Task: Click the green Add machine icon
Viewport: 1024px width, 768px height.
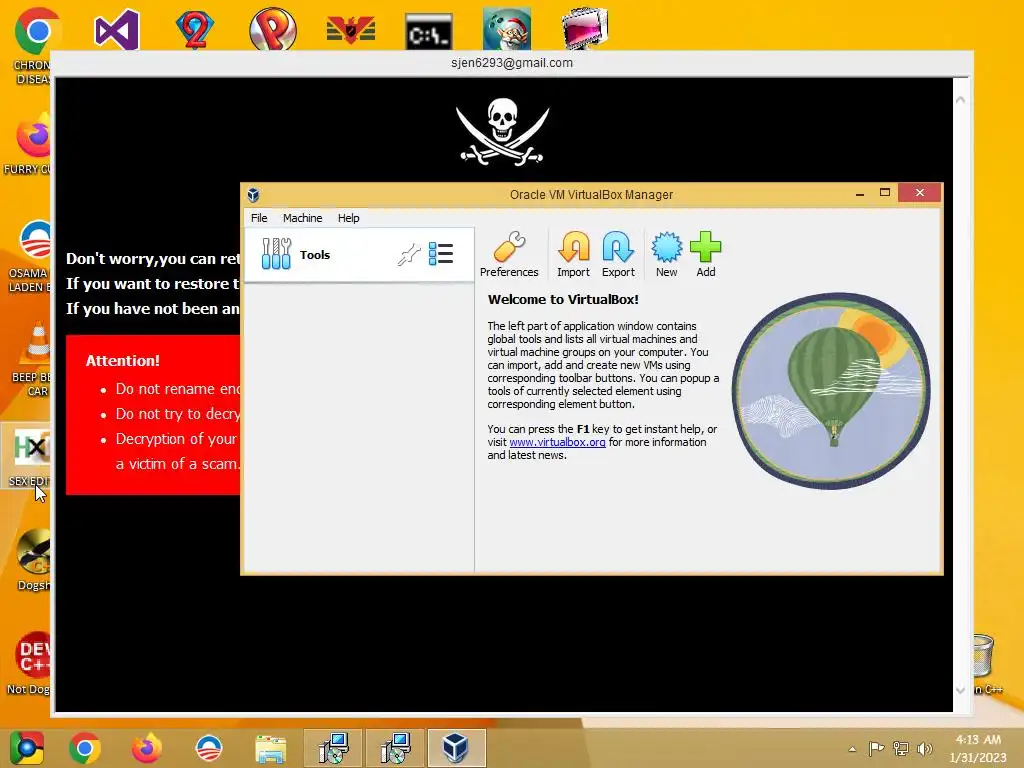Action: coord(705,255)
